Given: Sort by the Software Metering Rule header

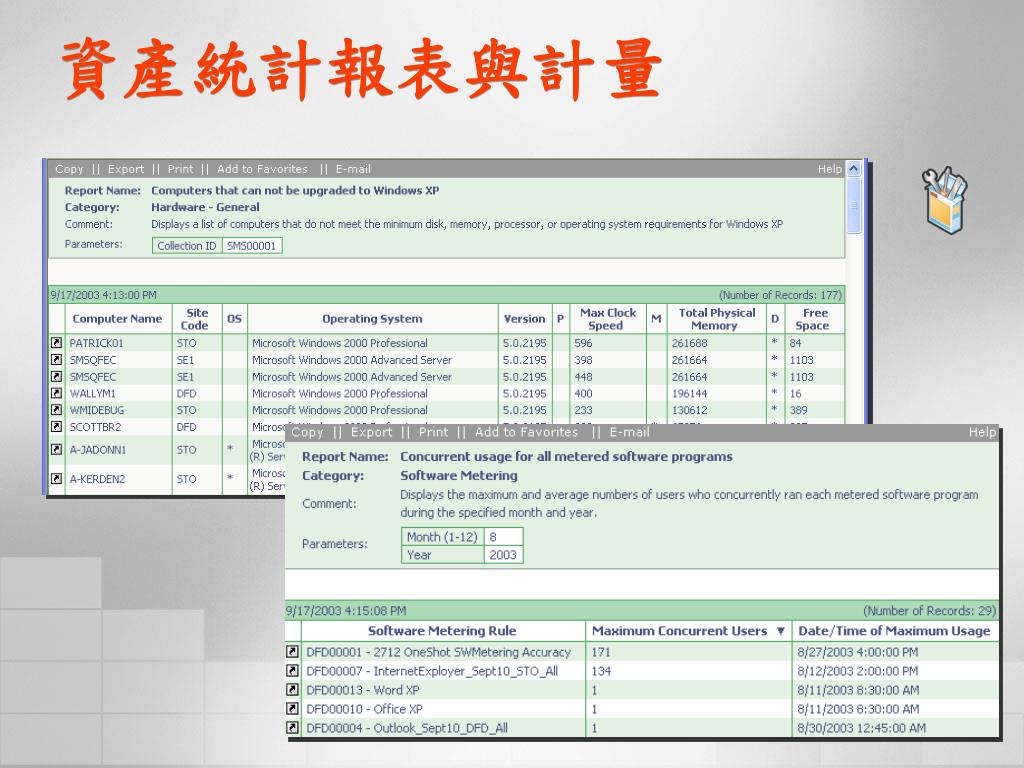Looking at the screenshot, I should click(x=442, y=631).
